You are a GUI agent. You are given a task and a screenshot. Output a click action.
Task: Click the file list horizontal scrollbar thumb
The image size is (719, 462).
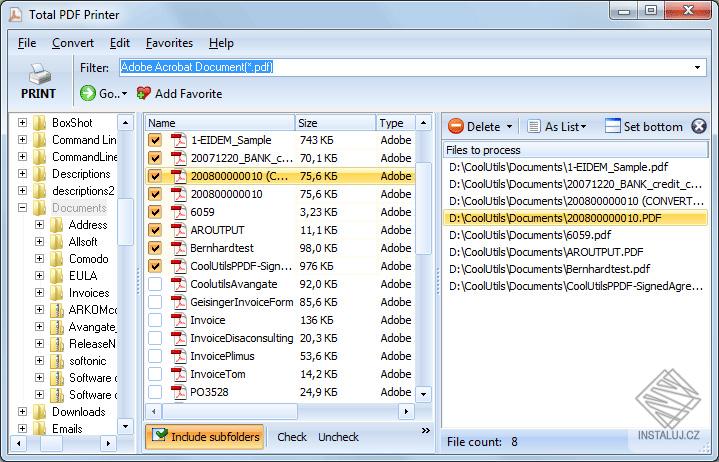coord(230,411)
